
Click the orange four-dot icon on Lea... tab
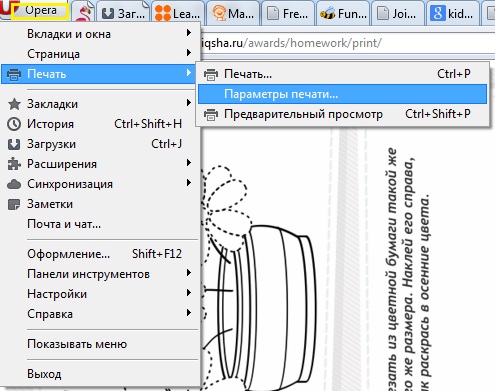pyautogui.click(x=163, y=13)
